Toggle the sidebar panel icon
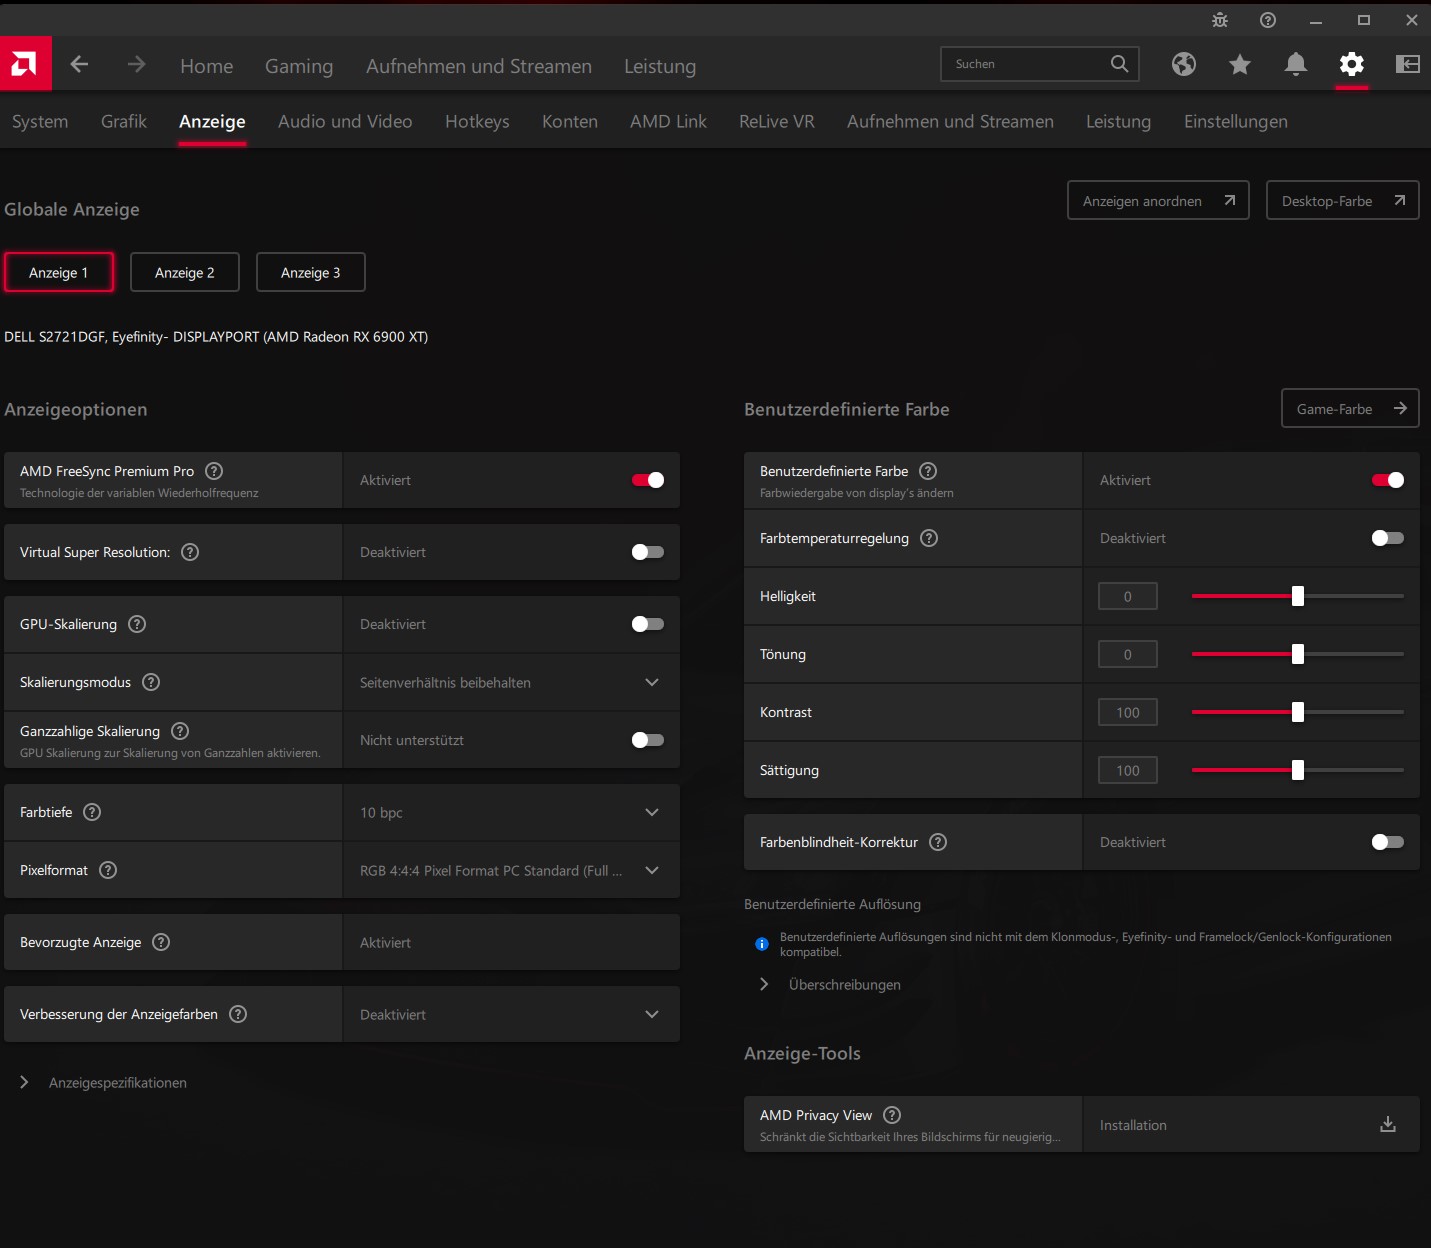This screenshot has height=1248, width=1431. [1408, 64]
